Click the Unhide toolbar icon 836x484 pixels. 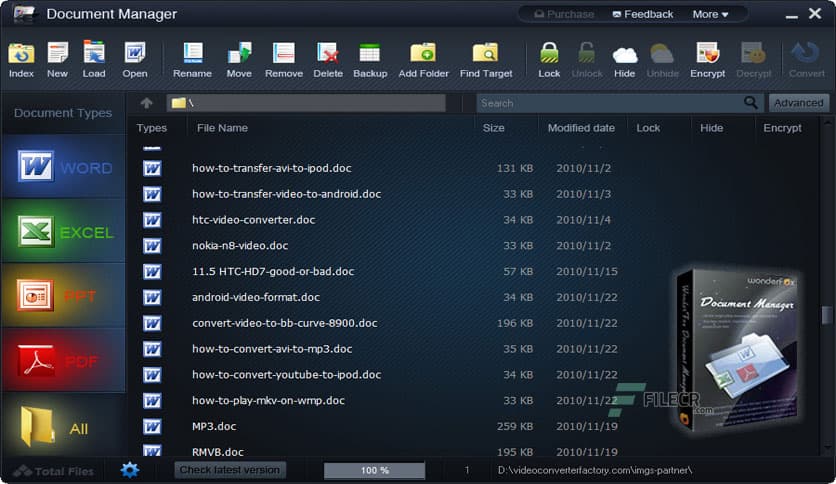click(x=662, y=54)
